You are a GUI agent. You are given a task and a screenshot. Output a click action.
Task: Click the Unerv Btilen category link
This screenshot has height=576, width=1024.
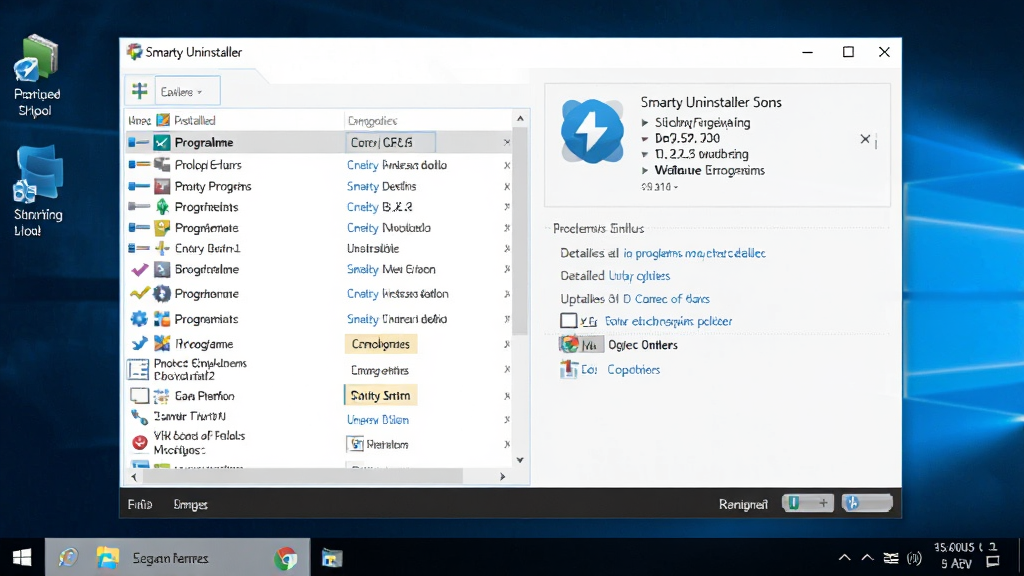pyautogui.click(x=377, y=420)
